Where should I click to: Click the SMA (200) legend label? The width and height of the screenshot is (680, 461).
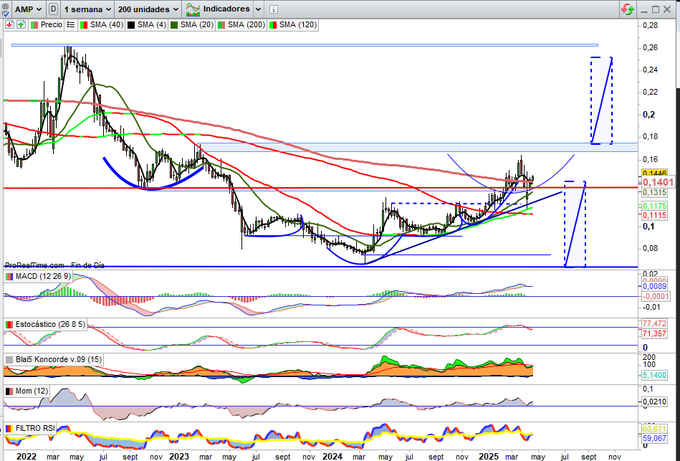click(x=242, y=23)
